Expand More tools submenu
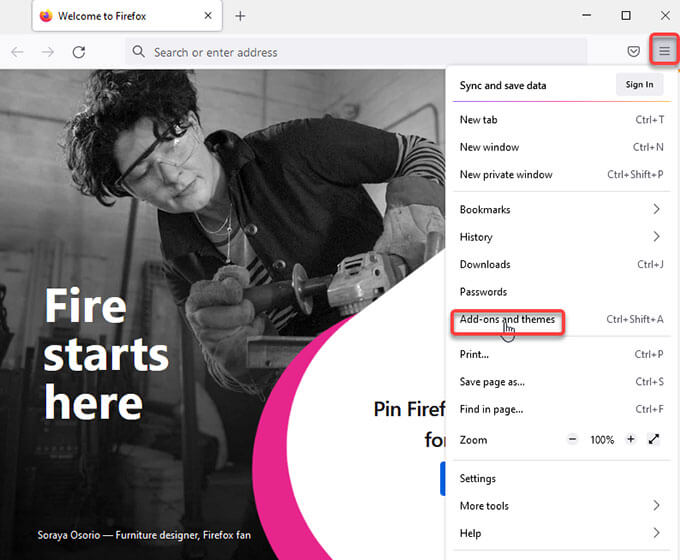The image size is (680, 560). (x=561, y=506)
